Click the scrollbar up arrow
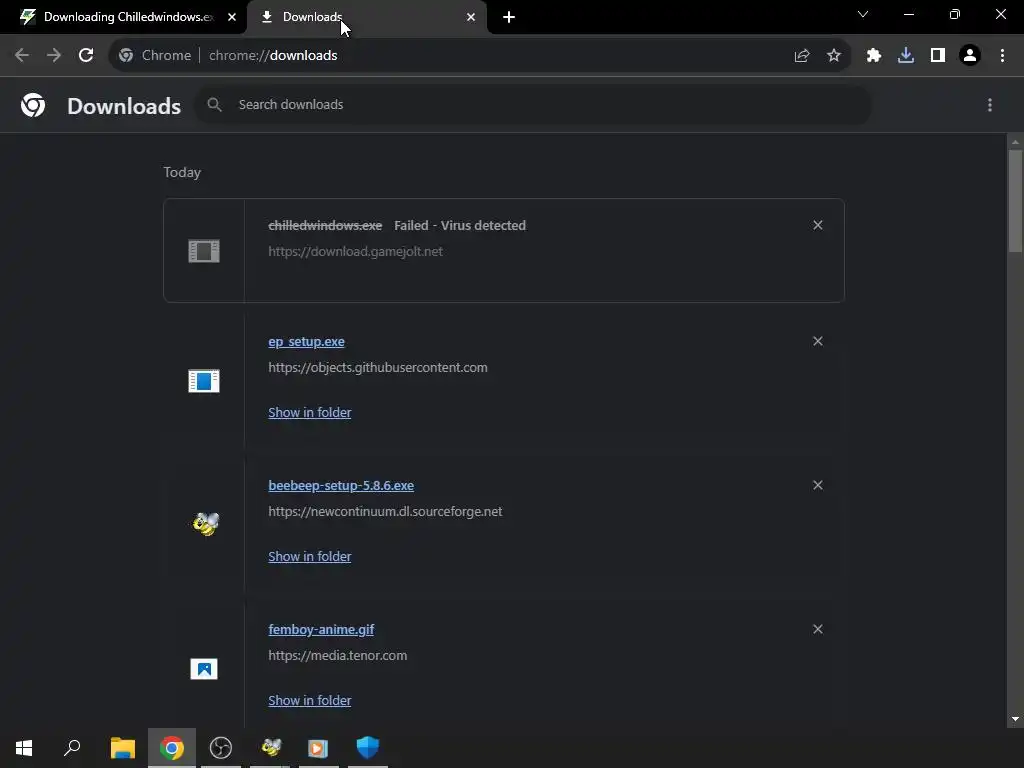The image size is (1024, 768). pyautogui.click(x=1015, y=142)
